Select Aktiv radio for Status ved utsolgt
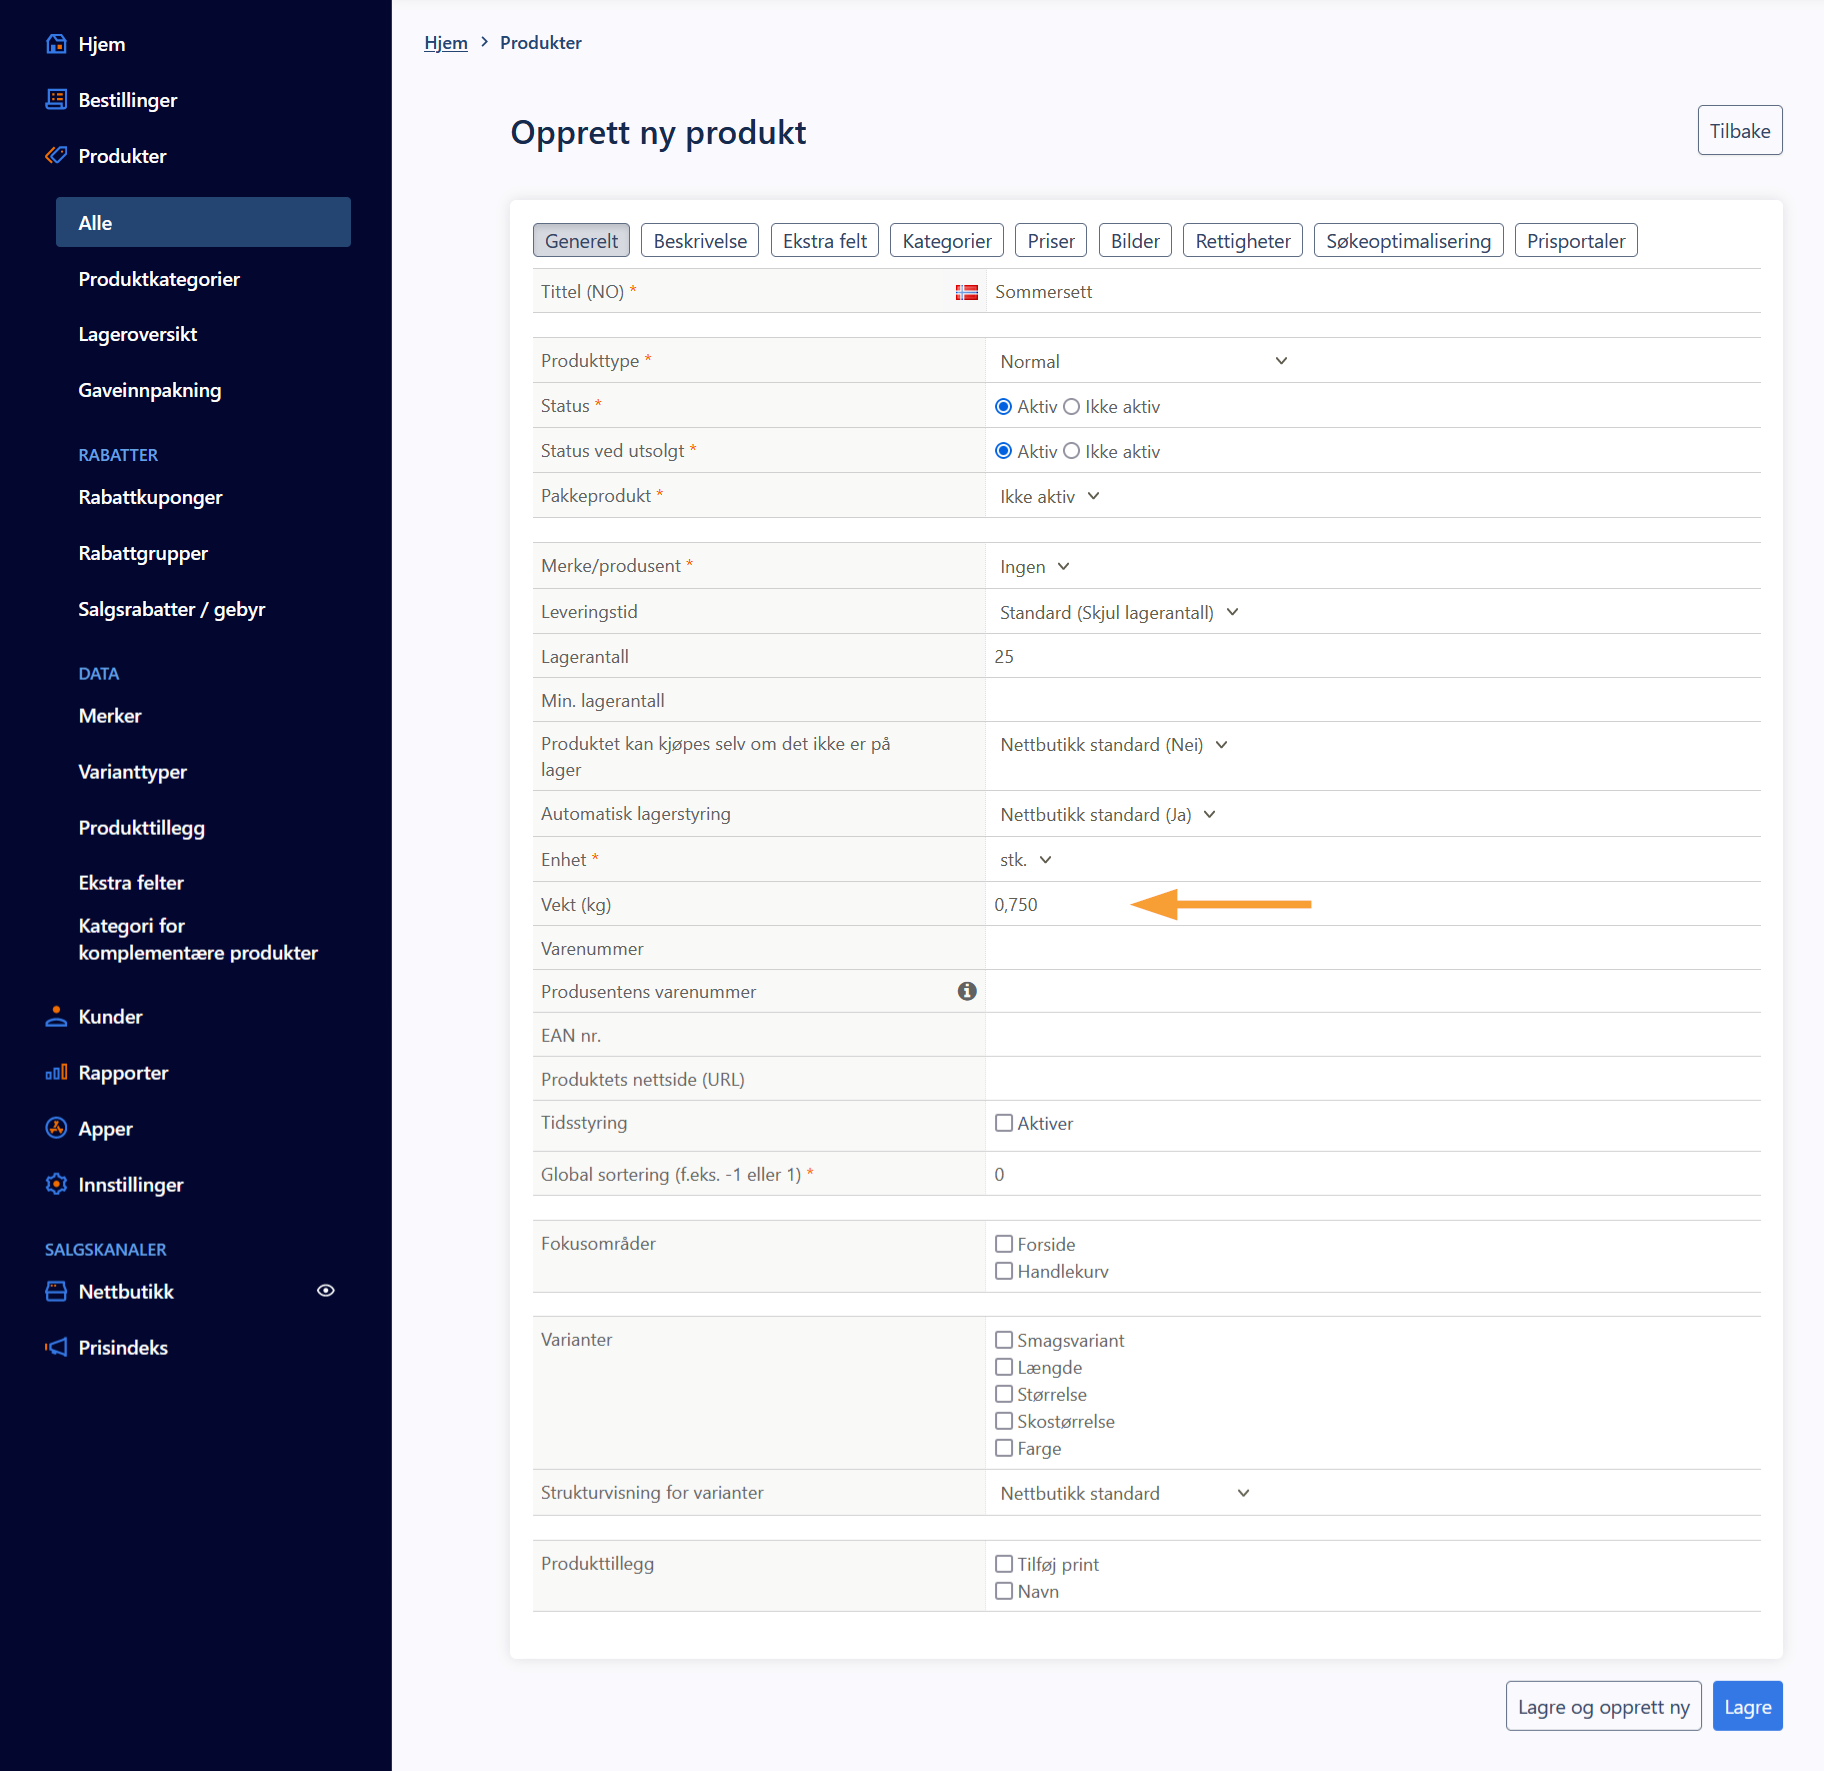The height and width of the screenshot is (1771, 1824). (x=1004, y=452)
